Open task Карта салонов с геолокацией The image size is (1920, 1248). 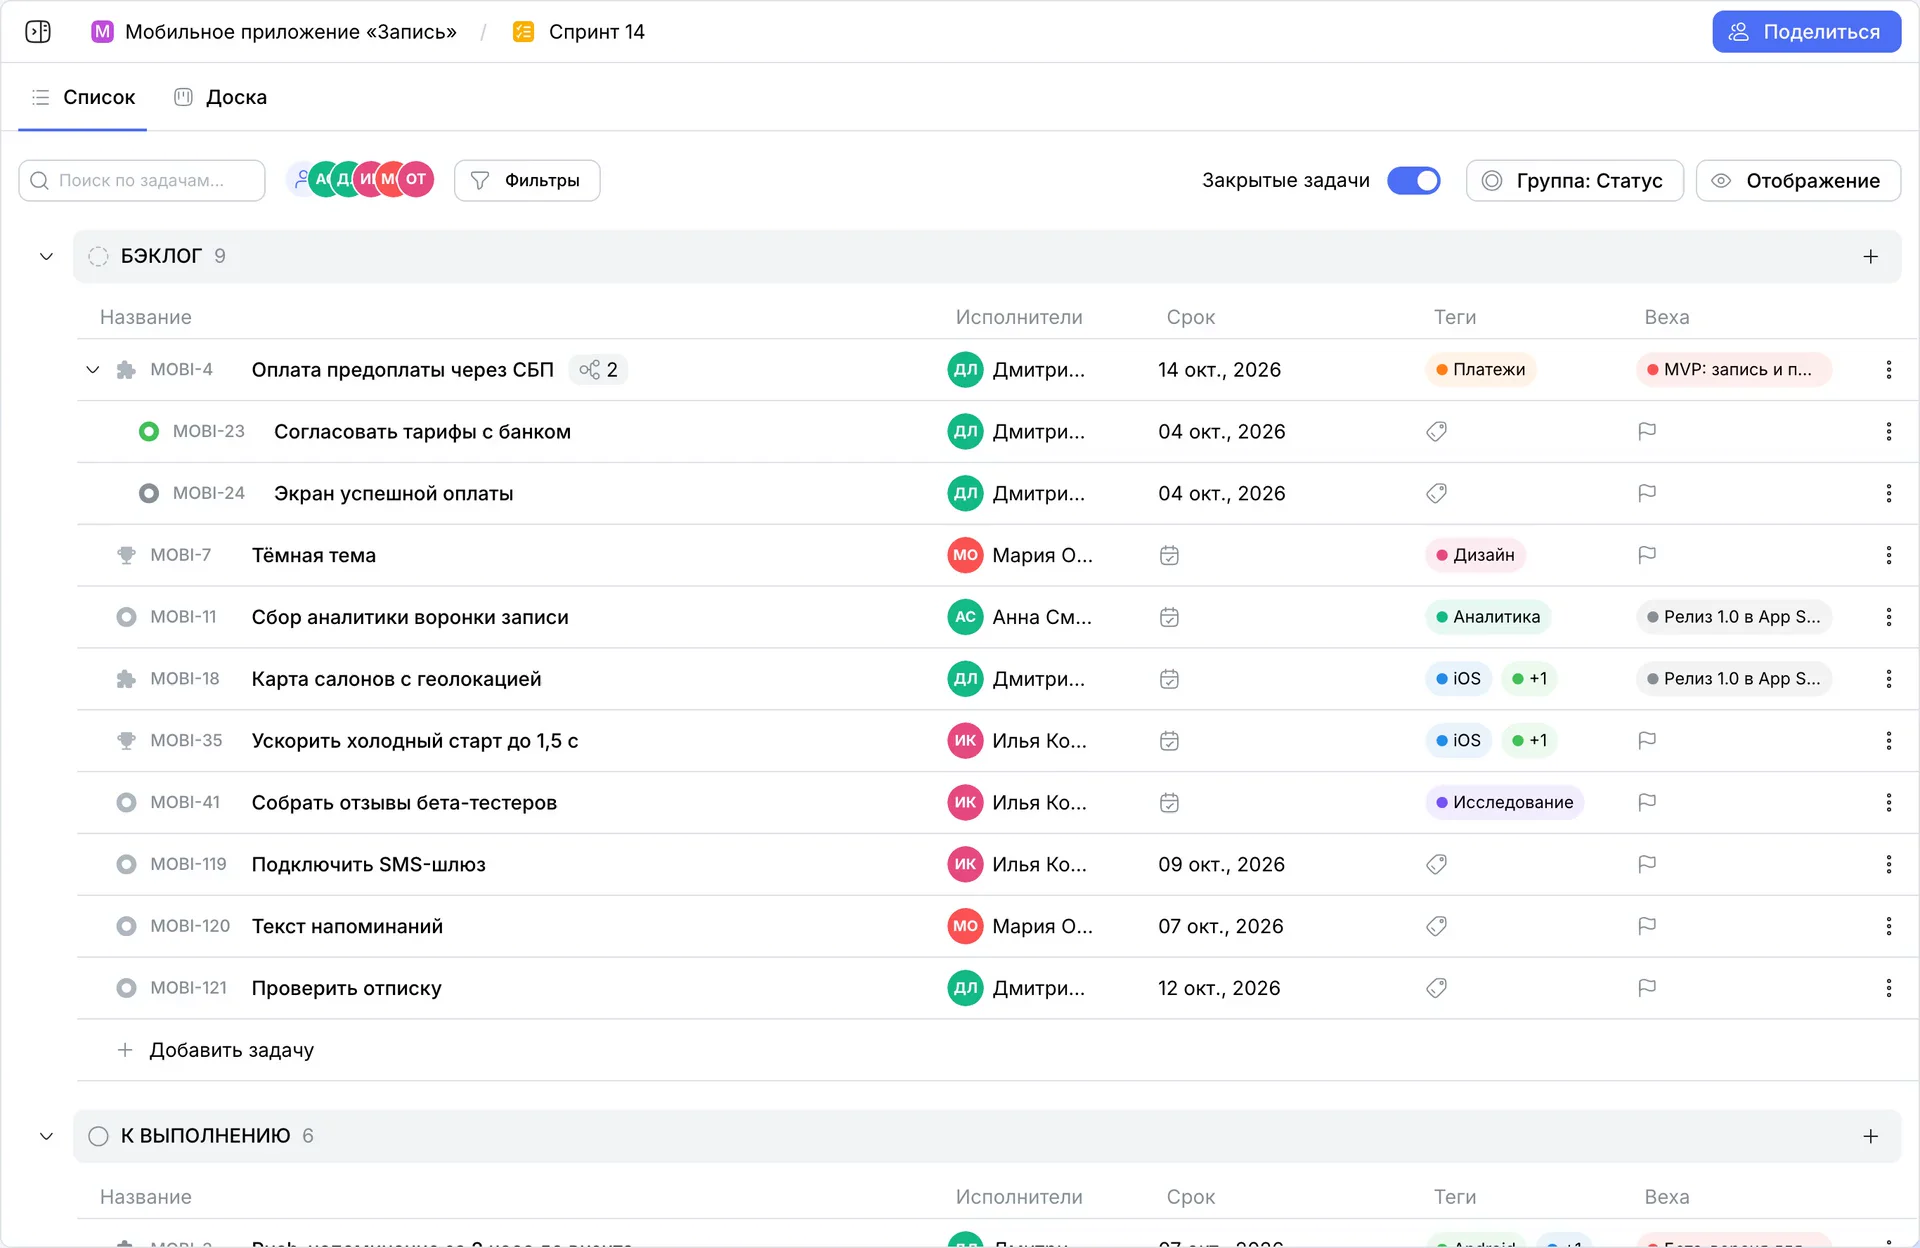(x=396, y=679)
